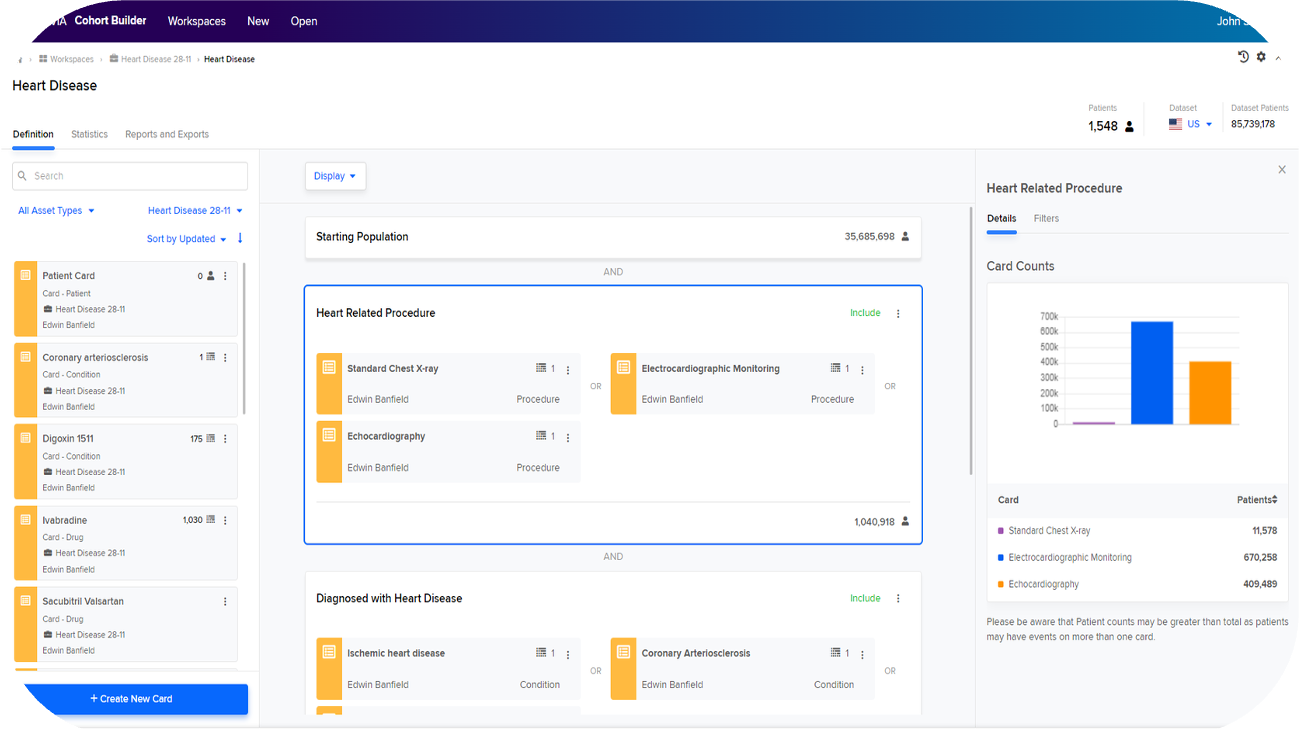Click the cohort canvas vertical scrollbar
The image size is (1301, 737).
click(x=970, y=340)
